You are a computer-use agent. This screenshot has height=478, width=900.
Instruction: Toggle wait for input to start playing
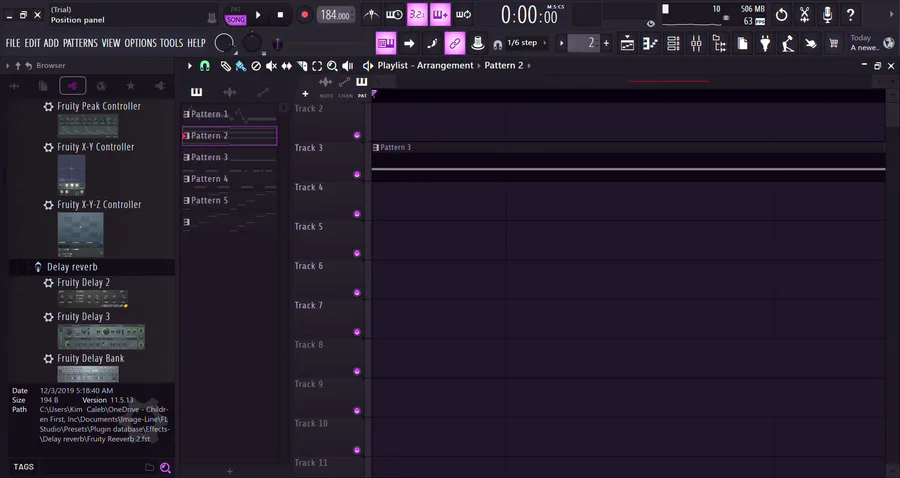(x=394, y=15)
